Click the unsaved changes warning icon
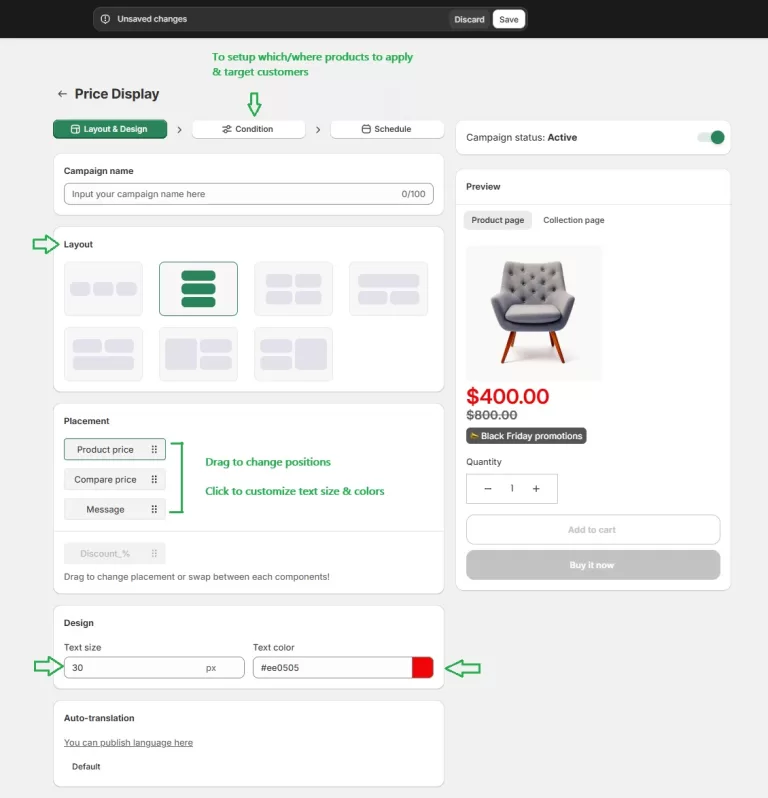768x798 pixels. [x=105, y=19]
